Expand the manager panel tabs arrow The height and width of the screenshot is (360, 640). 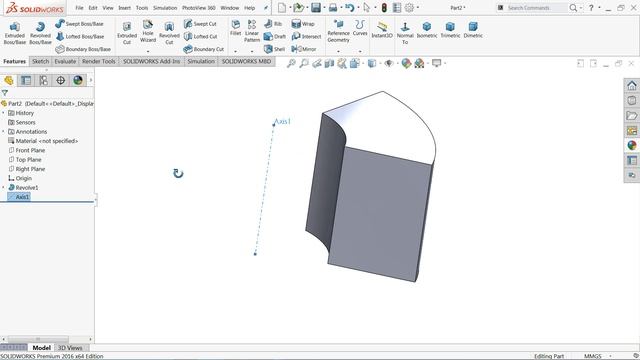click(91, 80)
